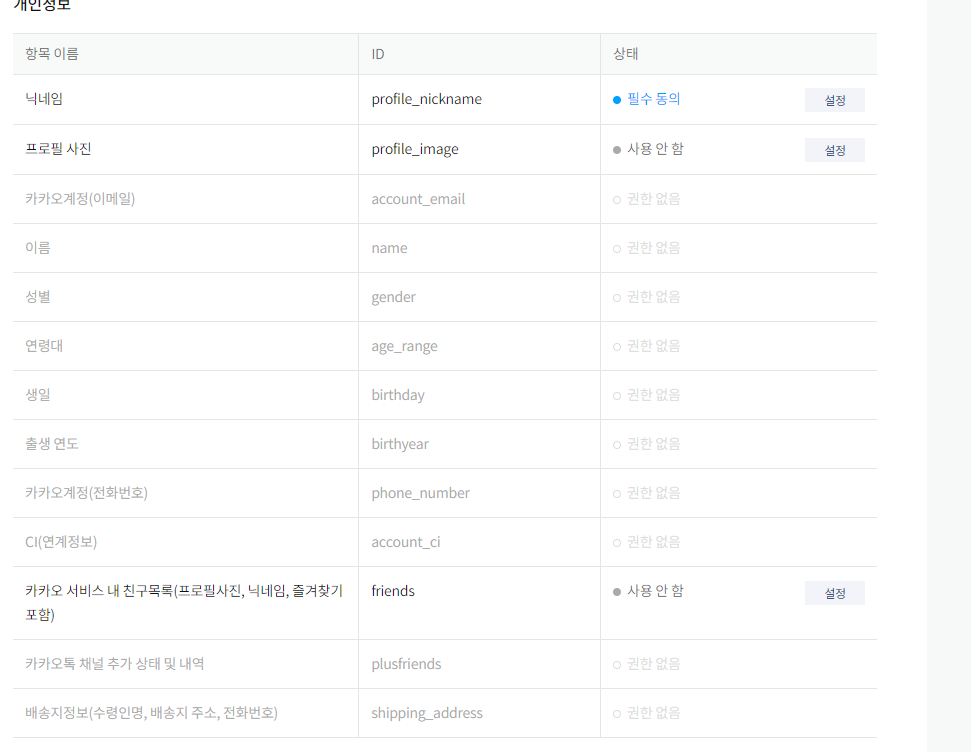Open settings for profile_image row
The width and height of the screenshot is (971, 752).
[x=834, y=150]
